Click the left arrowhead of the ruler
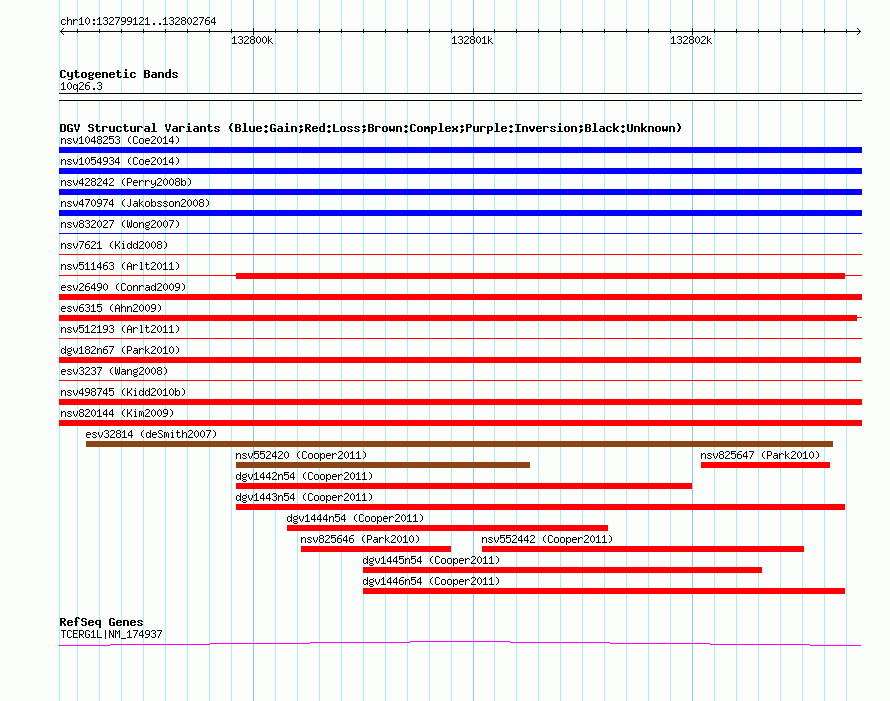 coord(62,32)
